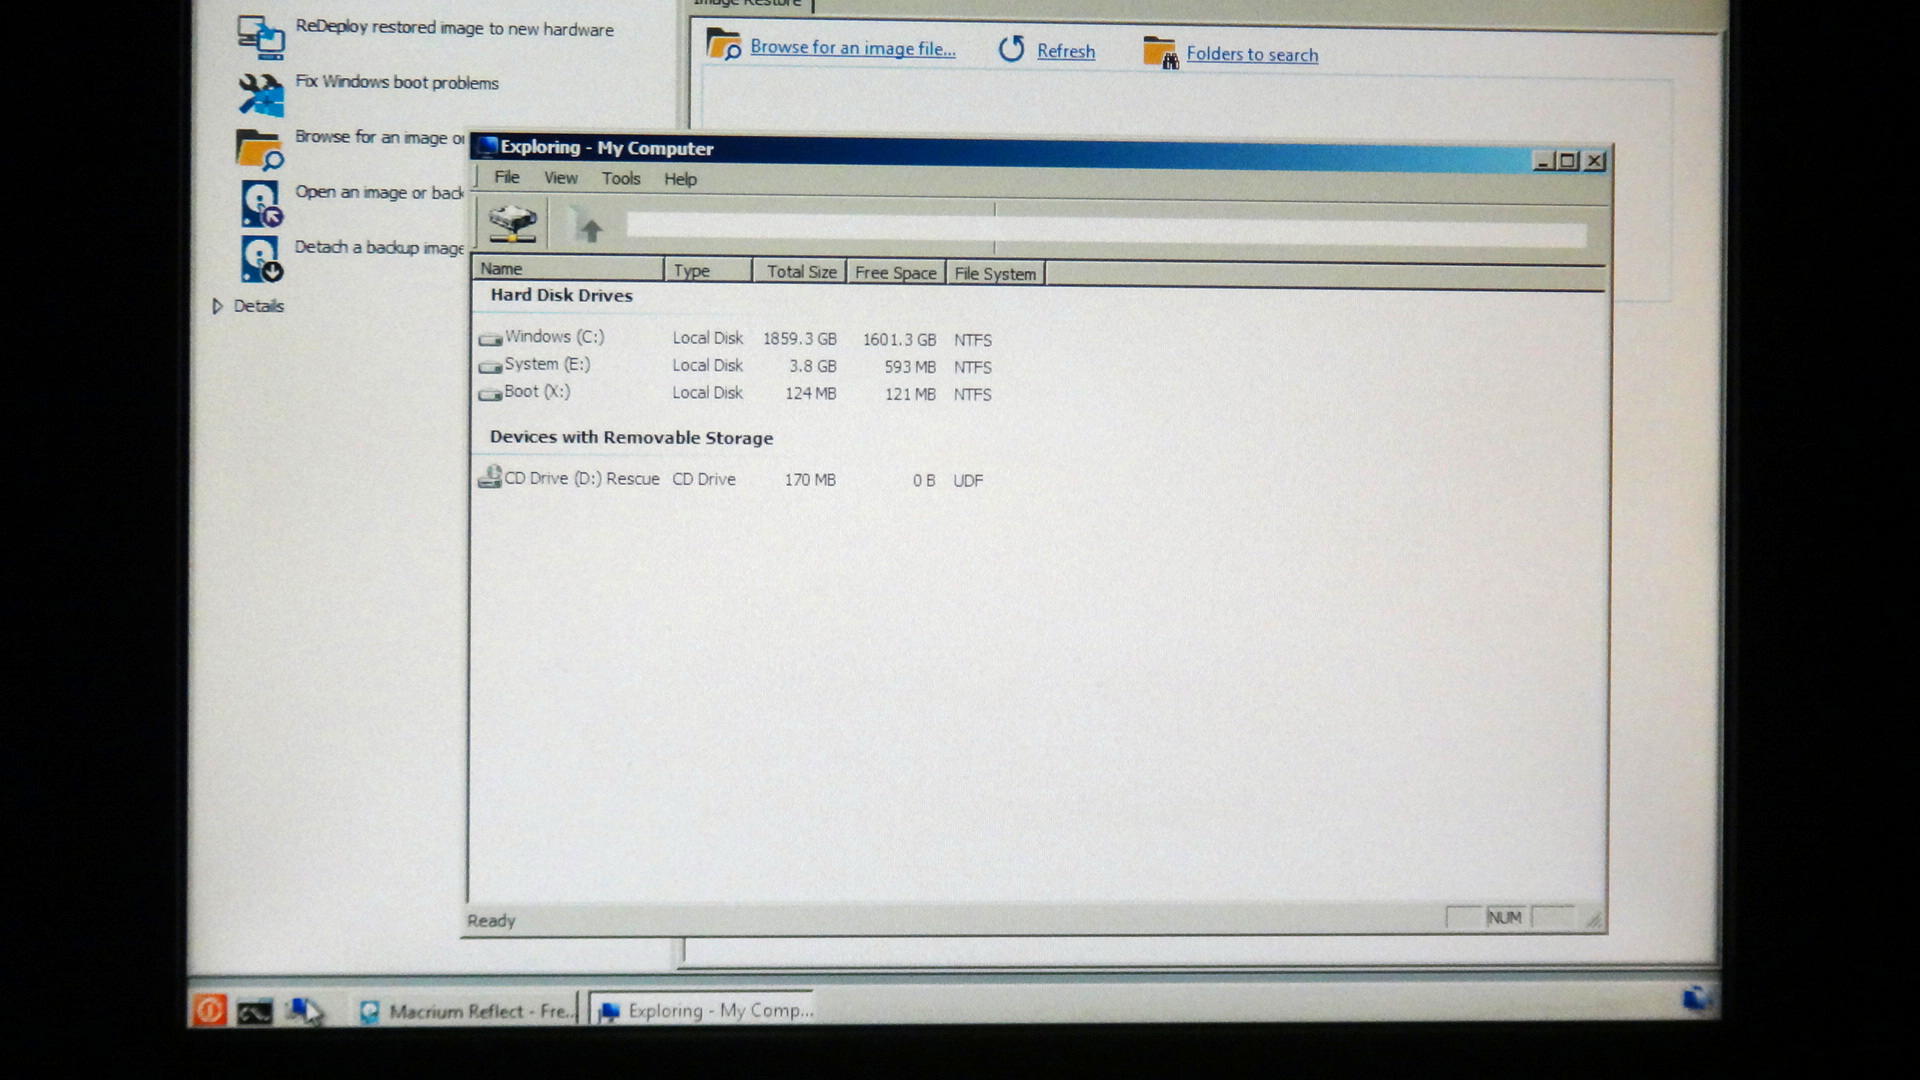Sort by the Total Size column header
The height and width of the screenshot is (1080, 1920).
800,272
